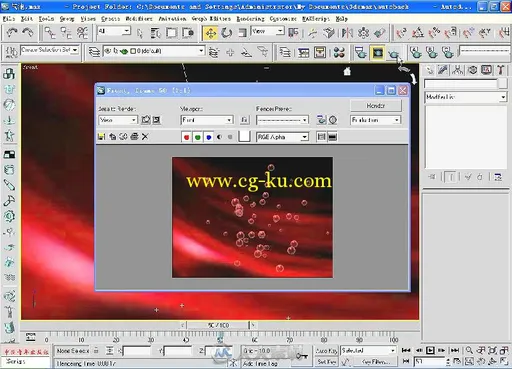Viewport: 512px width, 369px height.
Task: Jump to the end of animation
Action: click(455, 350)
